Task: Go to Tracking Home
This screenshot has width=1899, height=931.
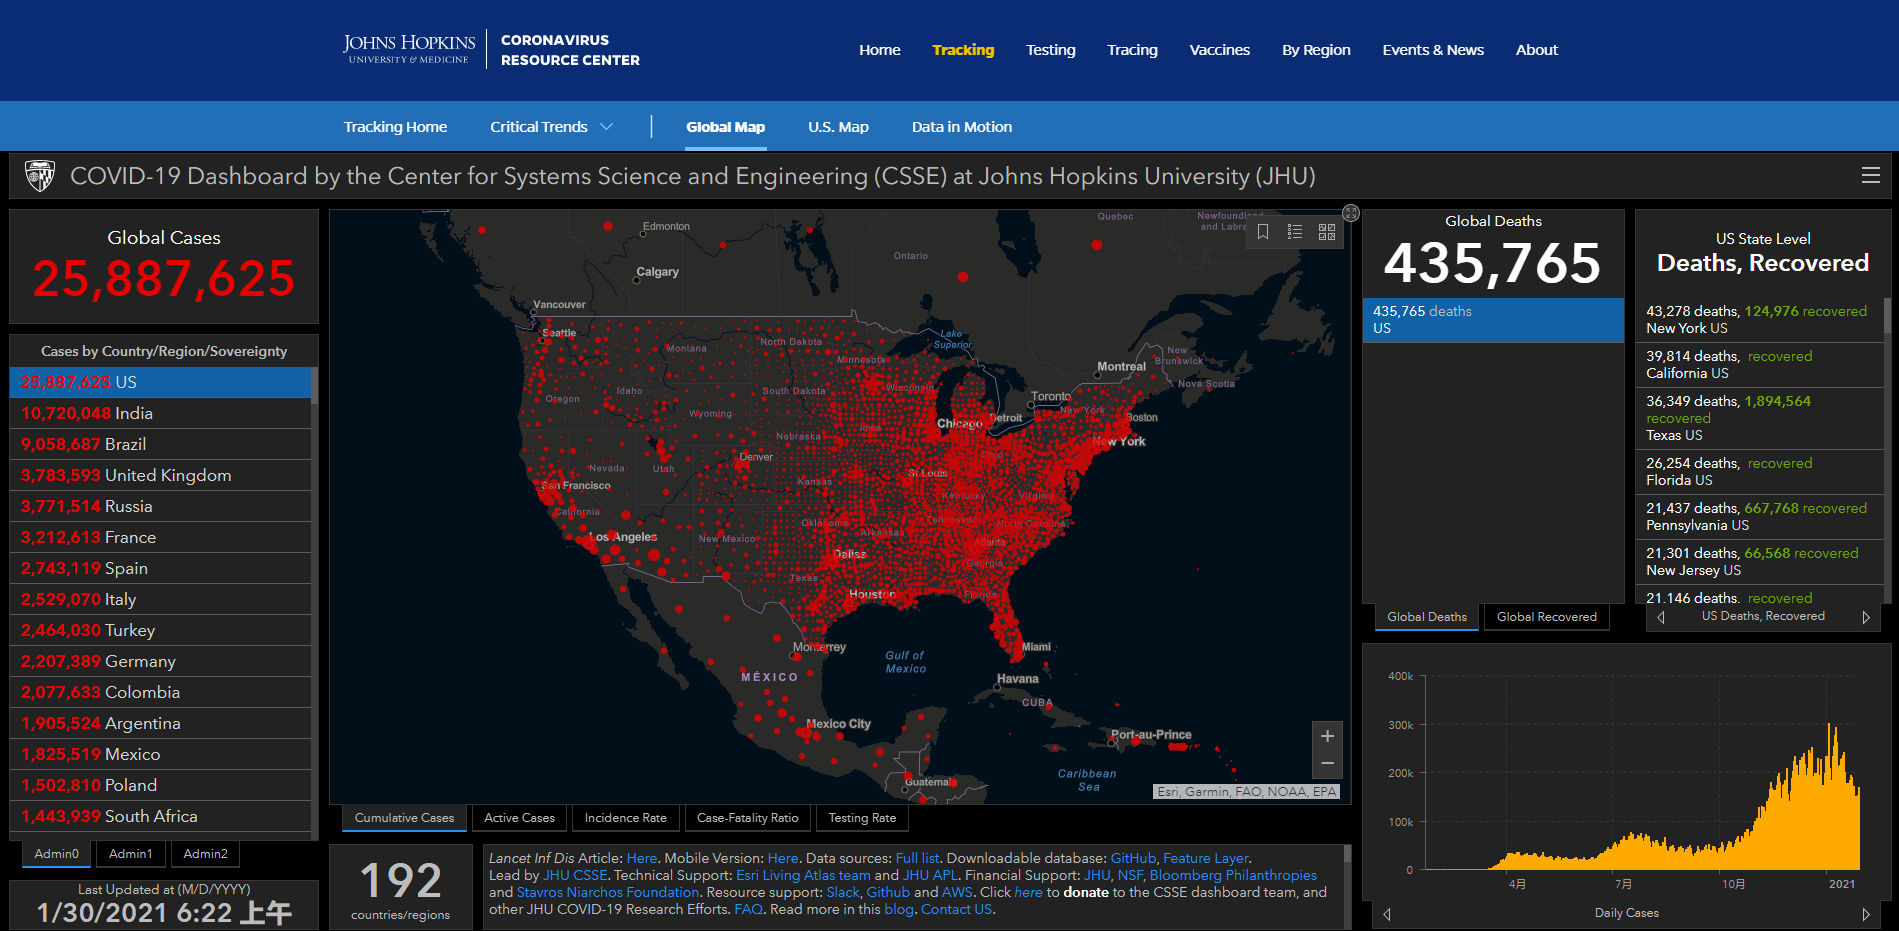Action: (x=395, y=127)
